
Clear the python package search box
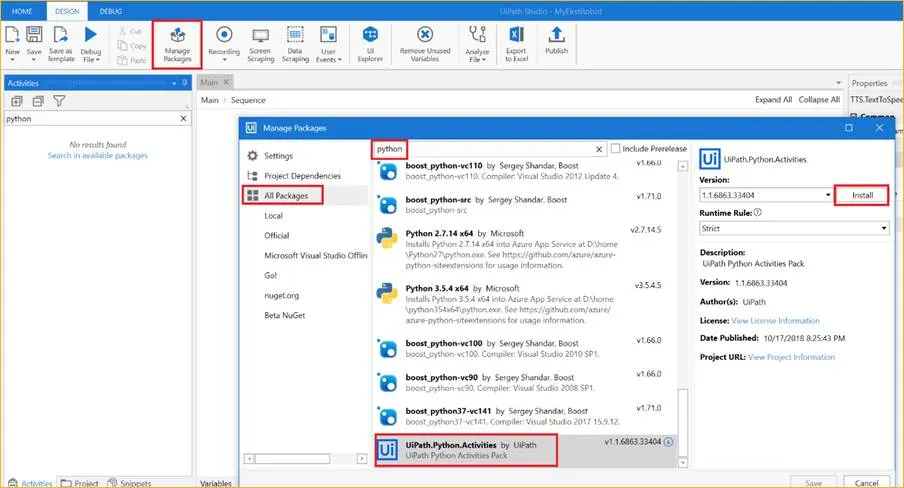(599, 149)
